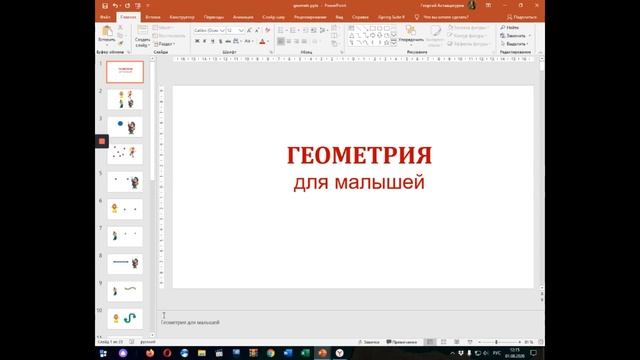Align text left in paragraph group
Viewport: 640px width, 360px height.
tap(281, 41)
